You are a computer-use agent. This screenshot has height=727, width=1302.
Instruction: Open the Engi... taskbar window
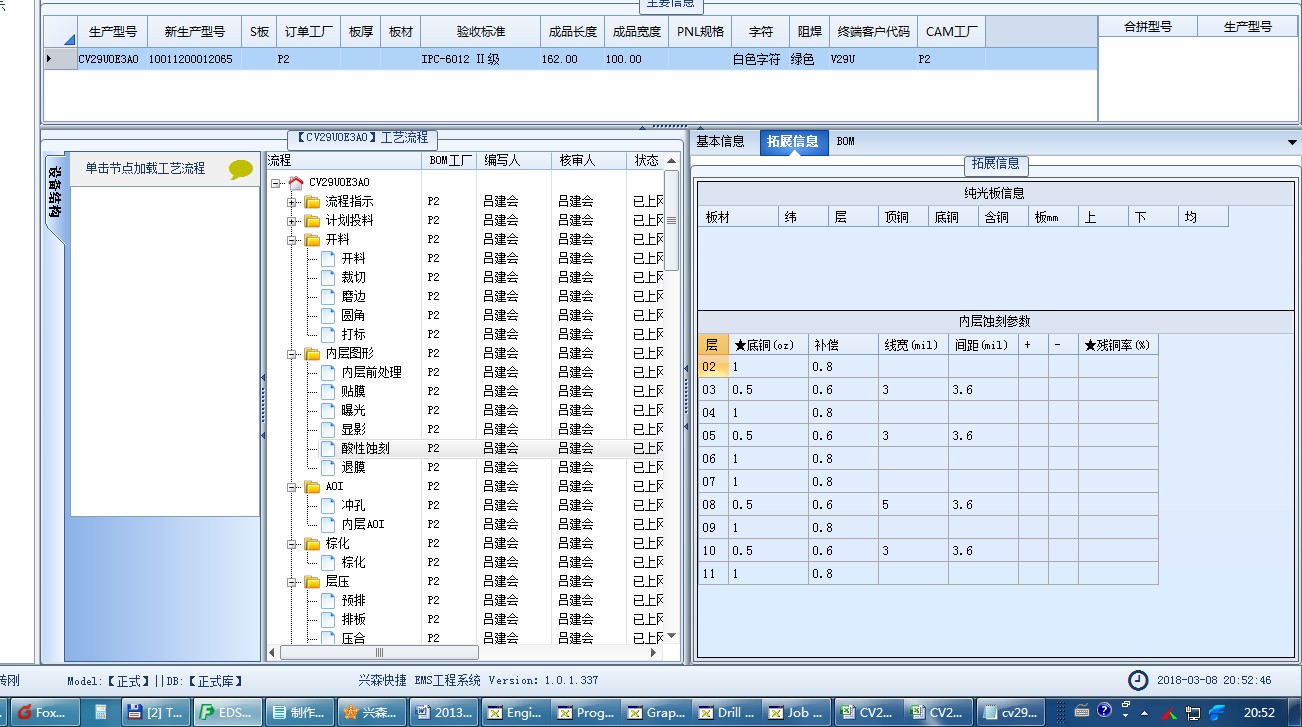coord(515,713)
